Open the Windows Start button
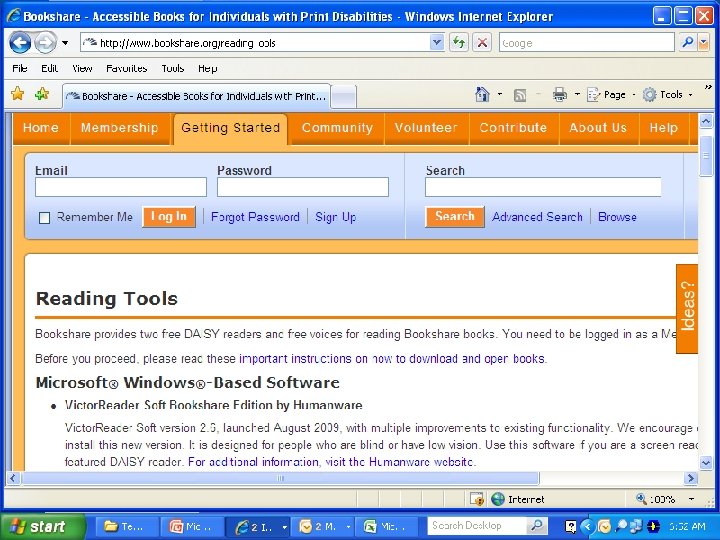The height and width of the screenshot is (540, 720). (x=43, y=526)
